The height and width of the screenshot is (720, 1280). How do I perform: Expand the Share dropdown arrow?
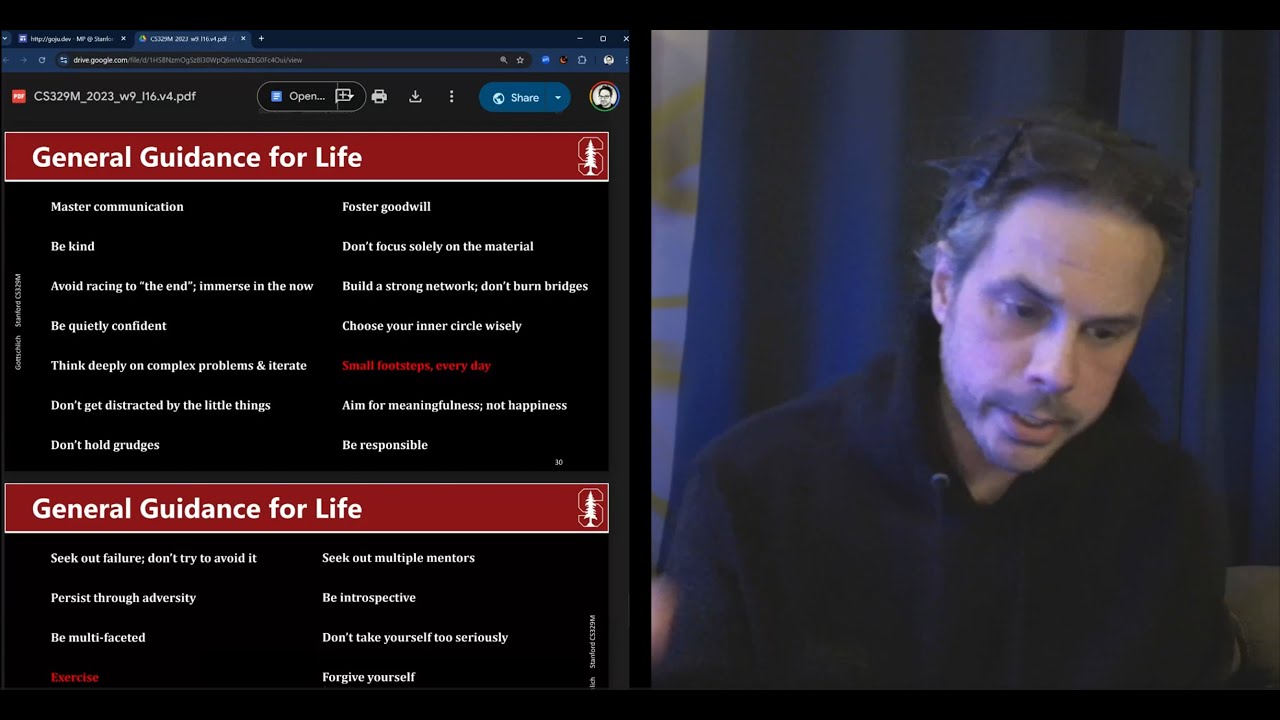pyautogui.click(x=558, y=97)
